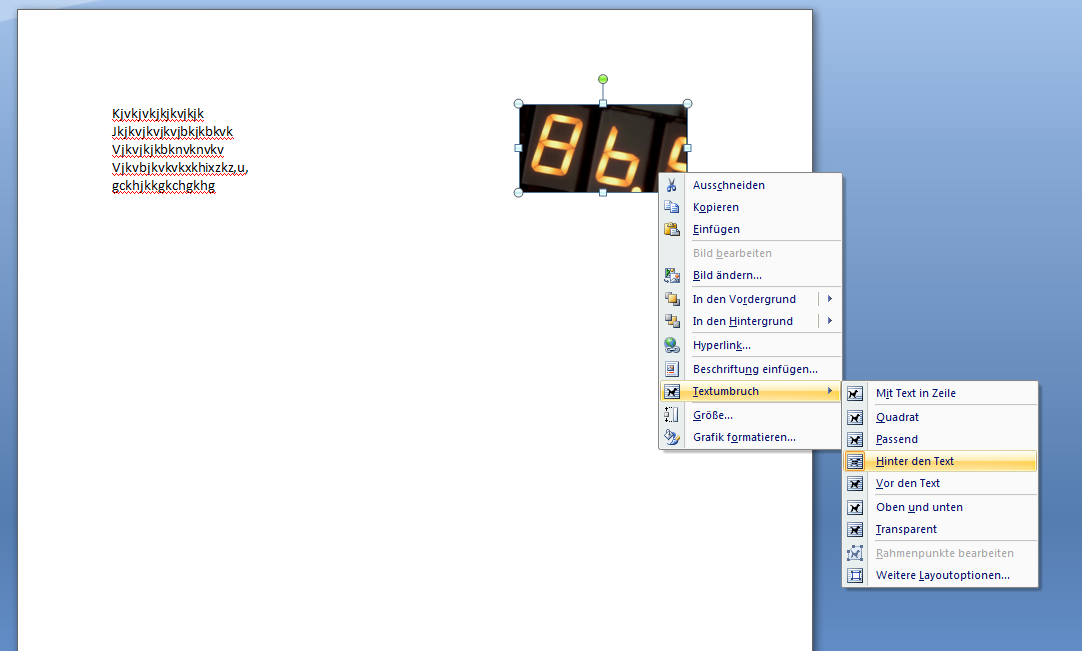
Task: Click the copy icon next to Kopieren
Action: pyautogui.click(x=672, y=207)
